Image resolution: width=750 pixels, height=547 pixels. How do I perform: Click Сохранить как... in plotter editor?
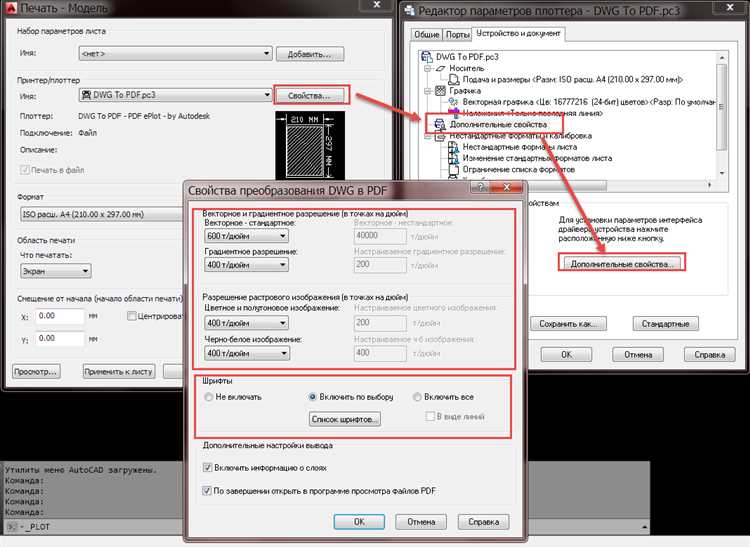(568, 324)
